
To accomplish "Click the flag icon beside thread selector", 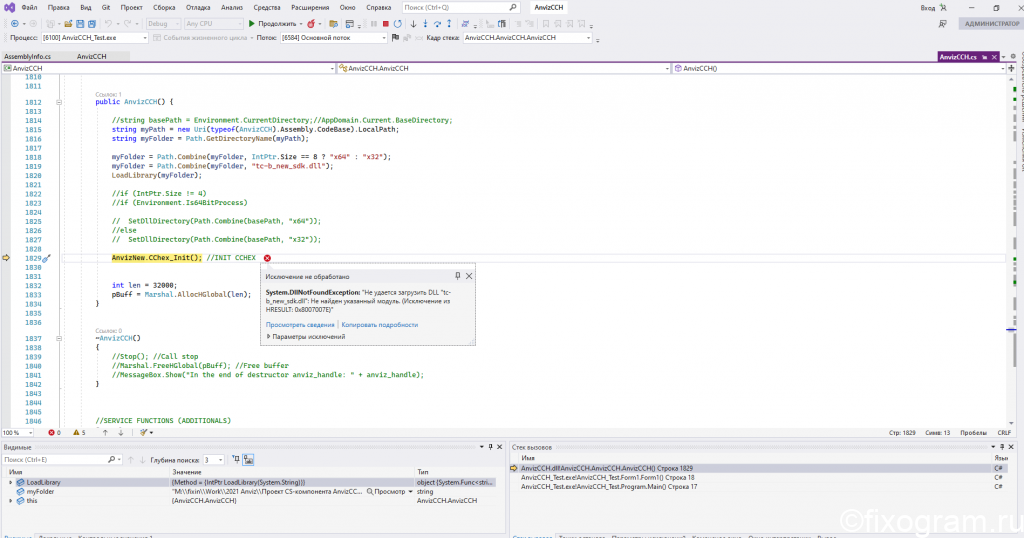I will 395,38.
